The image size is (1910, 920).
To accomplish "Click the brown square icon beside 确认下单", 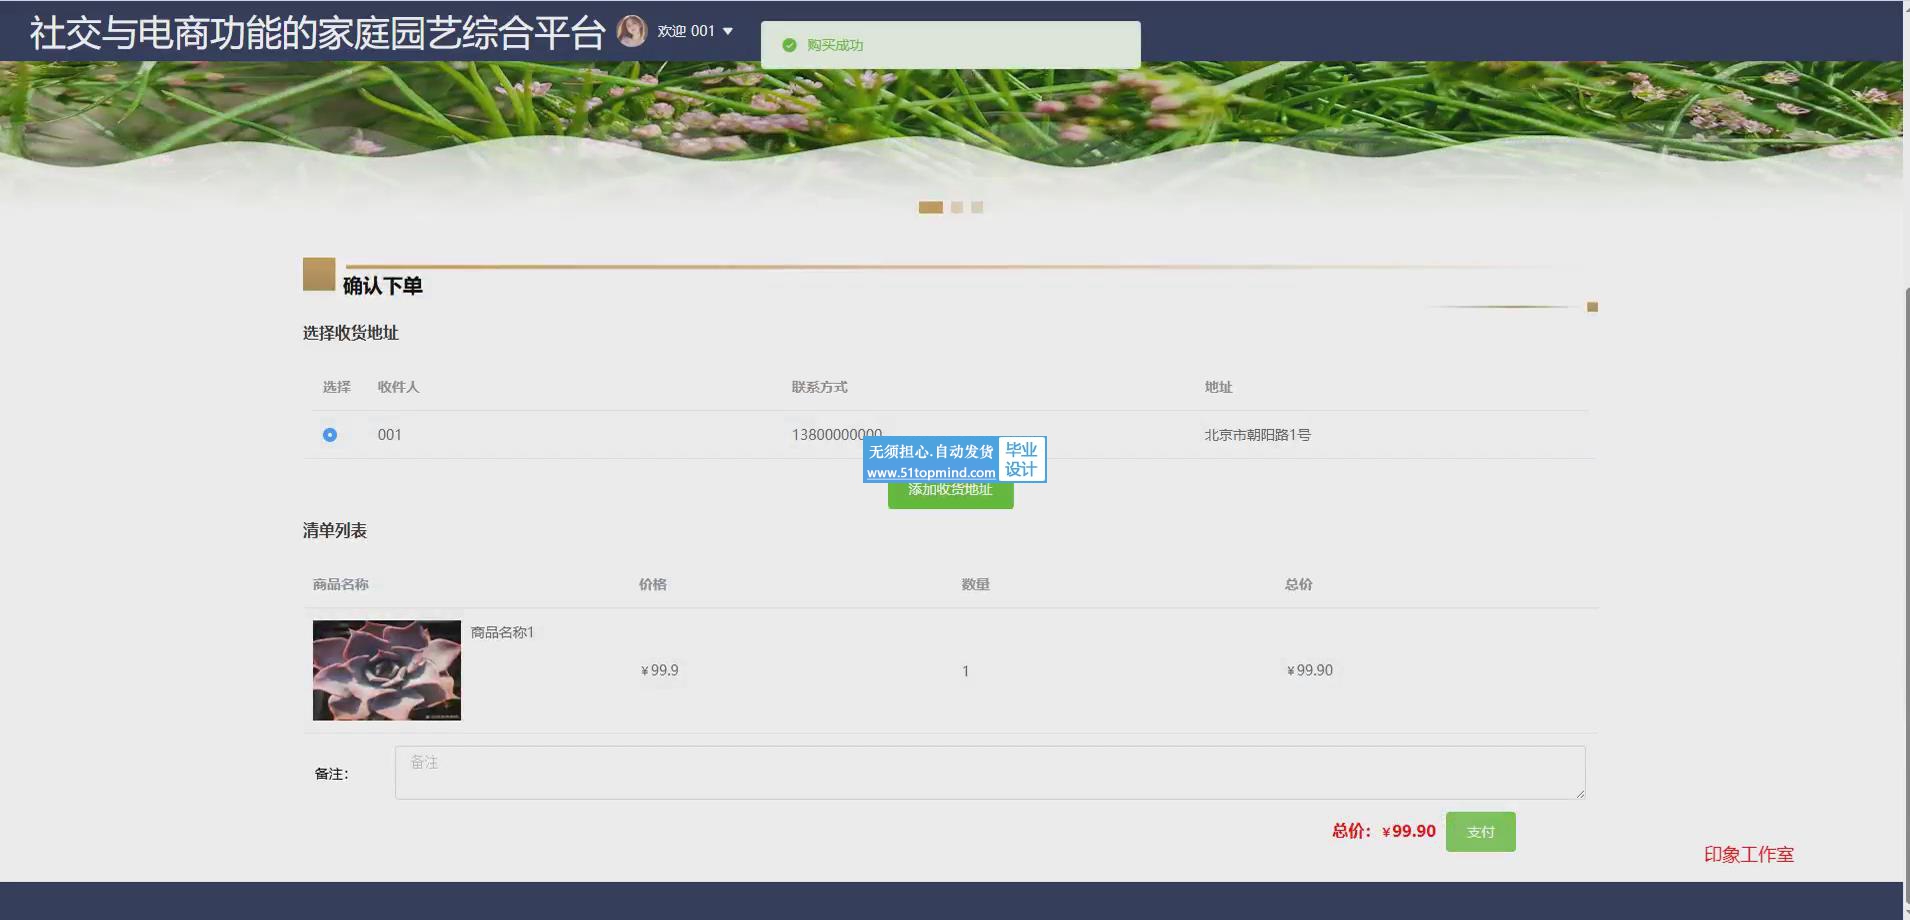I will coord(319,274).
